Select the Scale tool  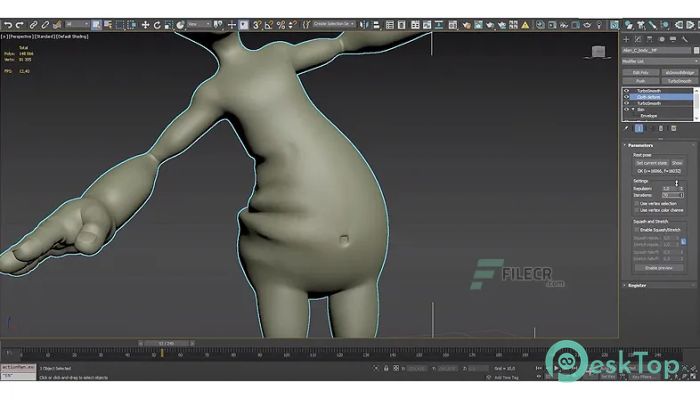coord(168,25)
